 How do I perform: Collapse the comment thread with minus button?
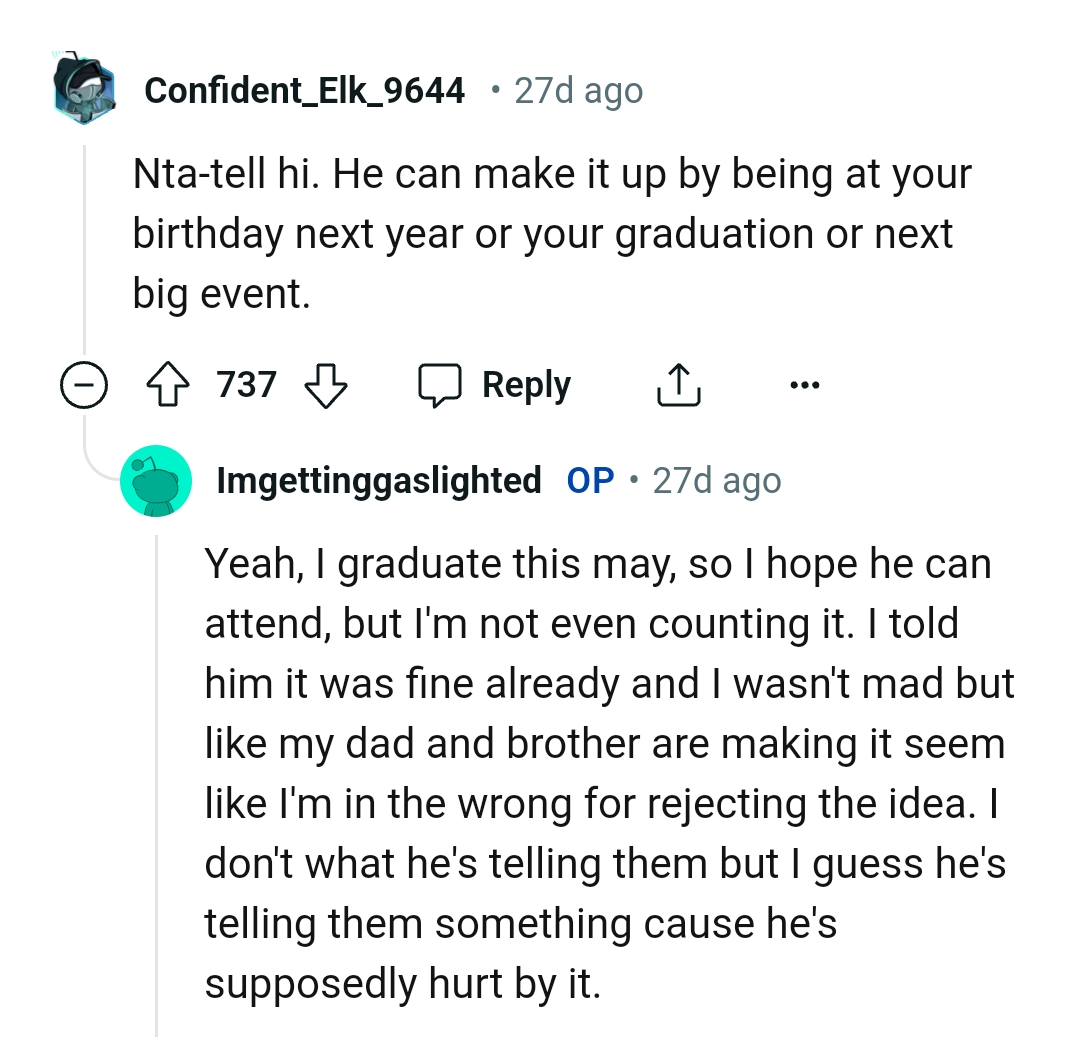click(85, 383)
